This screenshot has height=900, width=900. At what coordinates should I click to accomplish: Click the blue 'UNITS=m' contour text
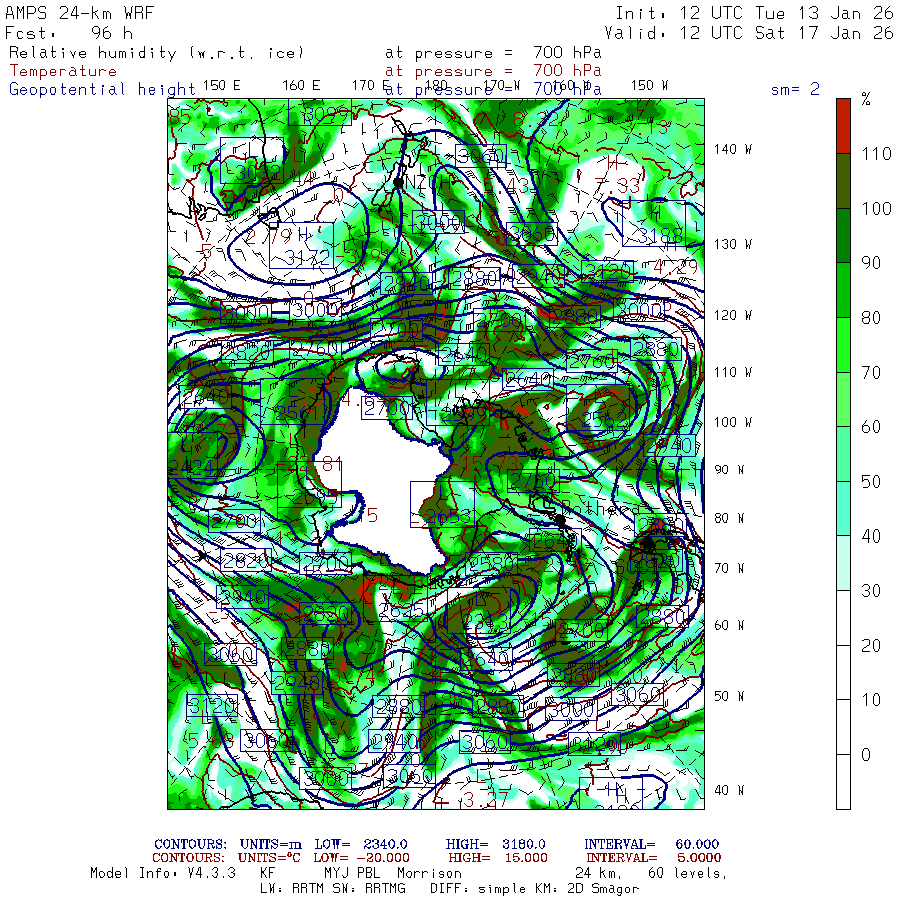(x=270, y=844)
